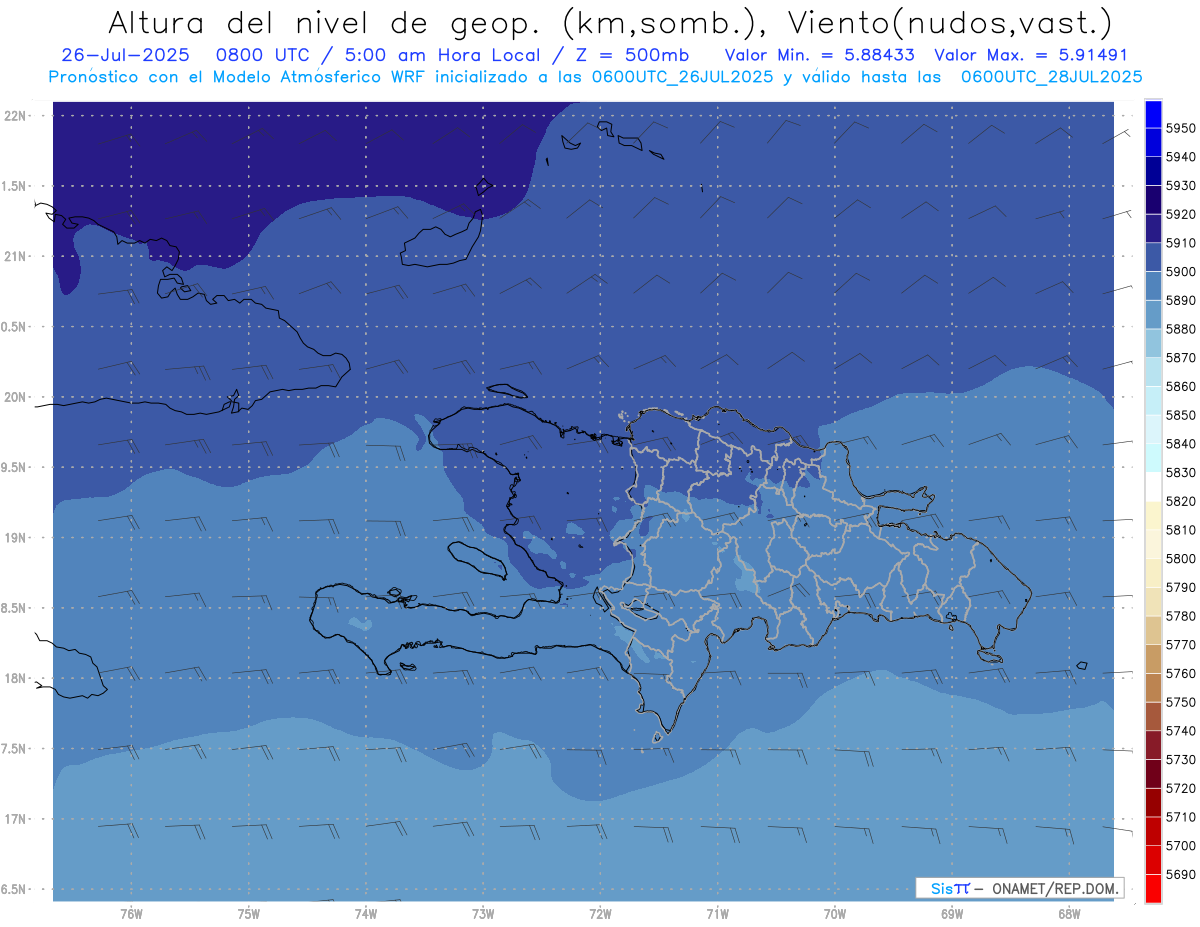Pick the legend swatch between 5900 and 5910
Screen dimensions: 1200x927
[x=1153, y=257]
